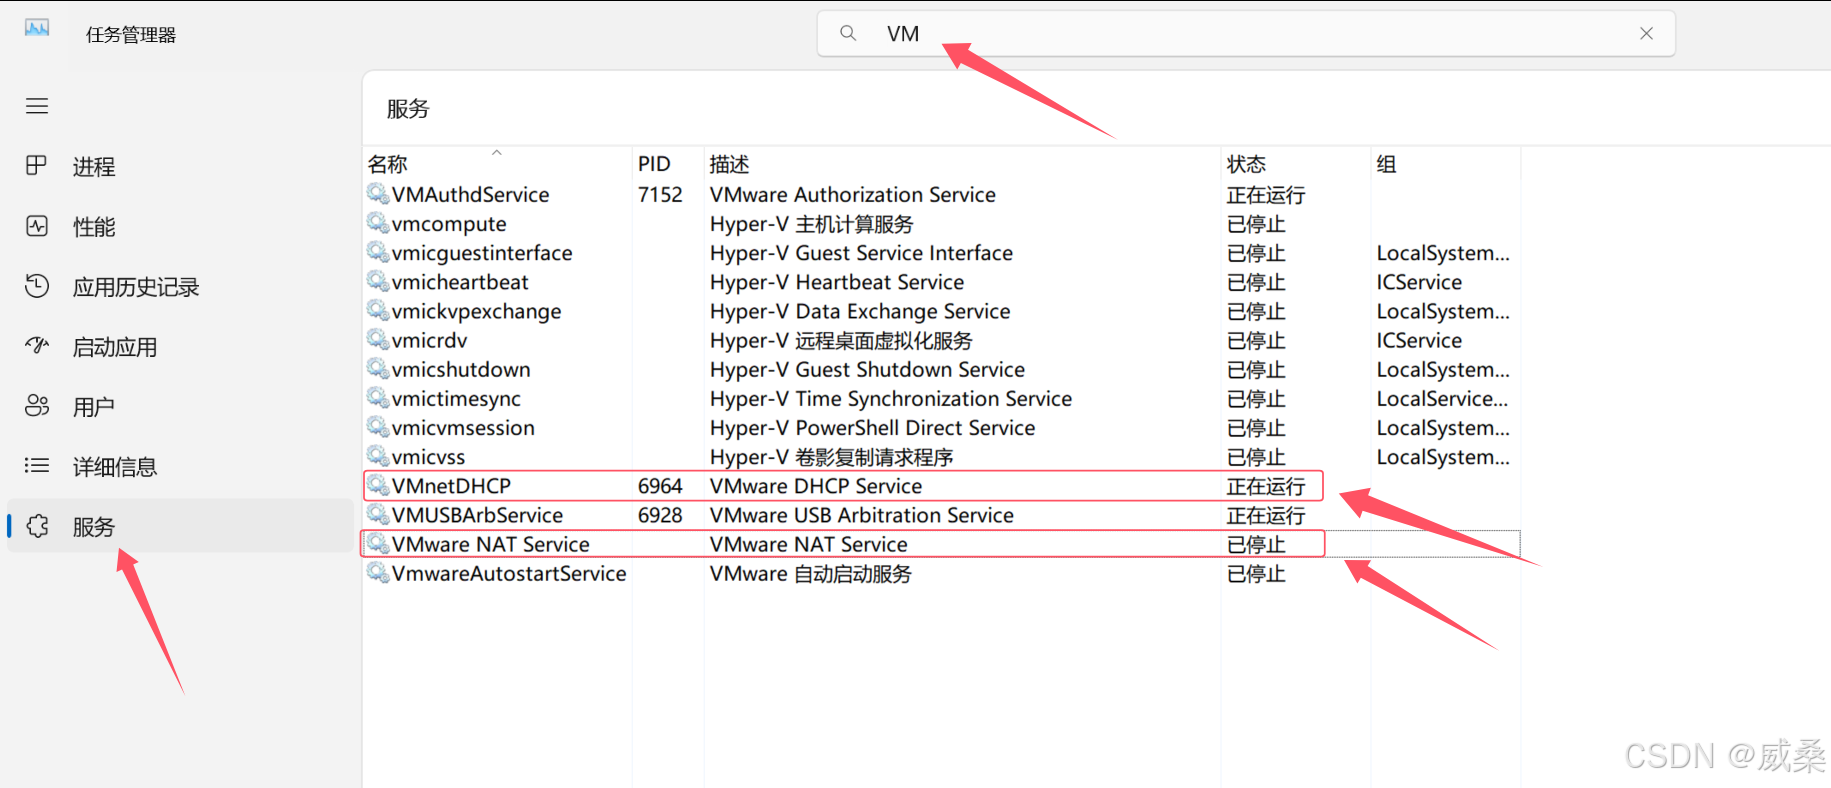1831x788 pixels.
Task: Open the hamburger navigation menu
Action: [37, 106]
